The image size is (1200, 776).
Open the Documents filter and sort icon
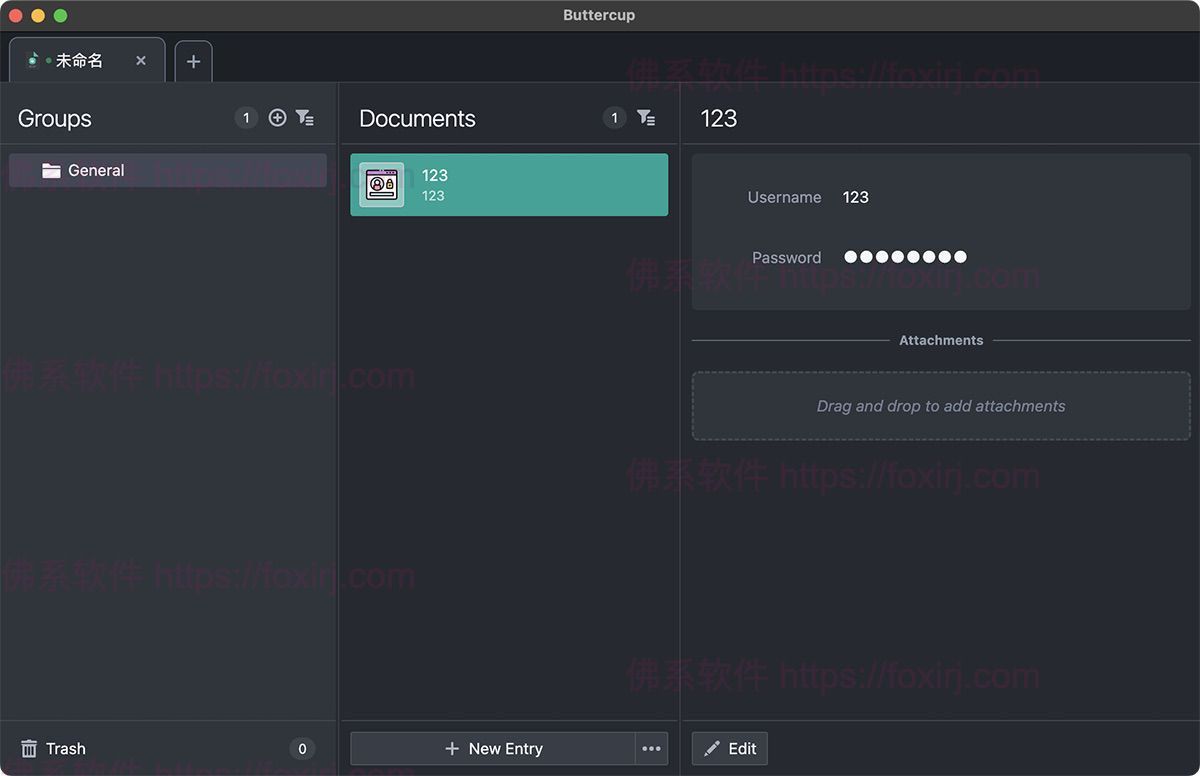pyautogui.click(x=646, y=118)
